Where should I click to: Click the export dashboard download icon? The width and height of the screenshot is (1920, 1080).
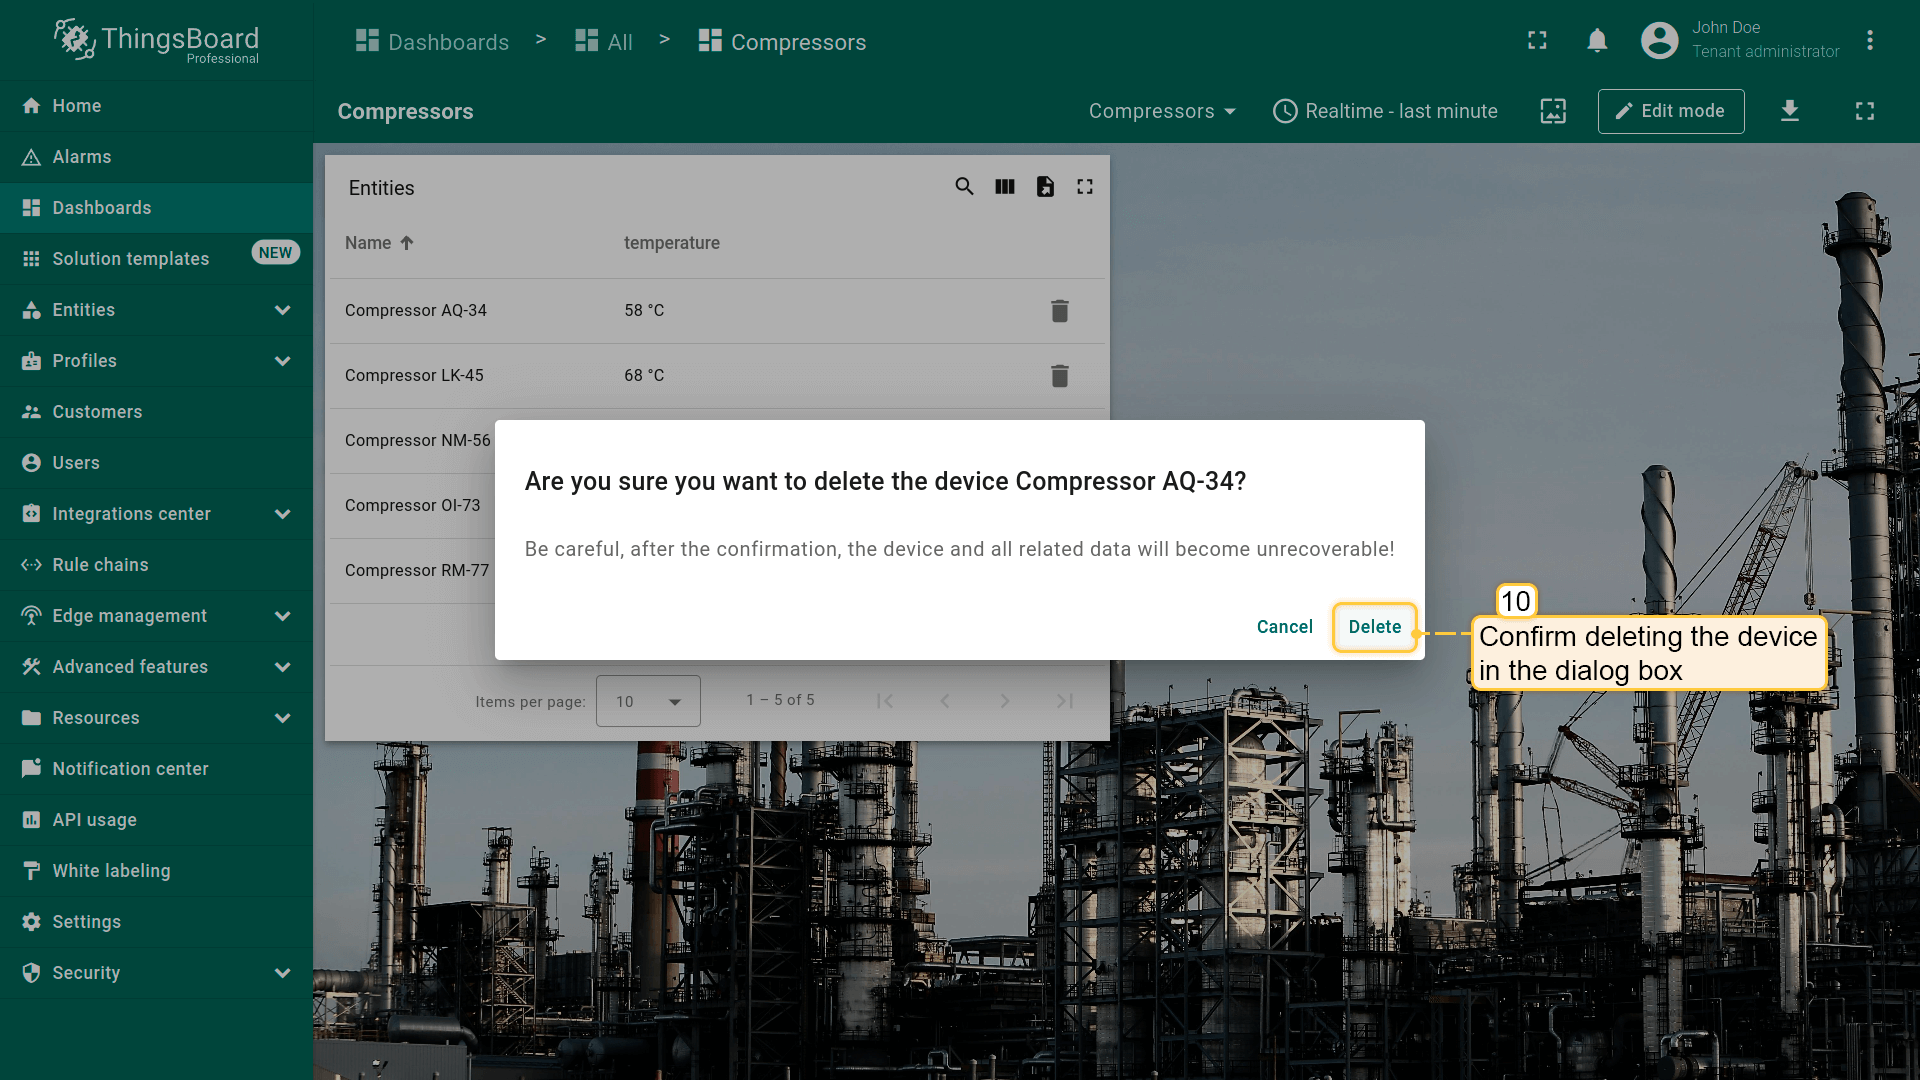1790,111
